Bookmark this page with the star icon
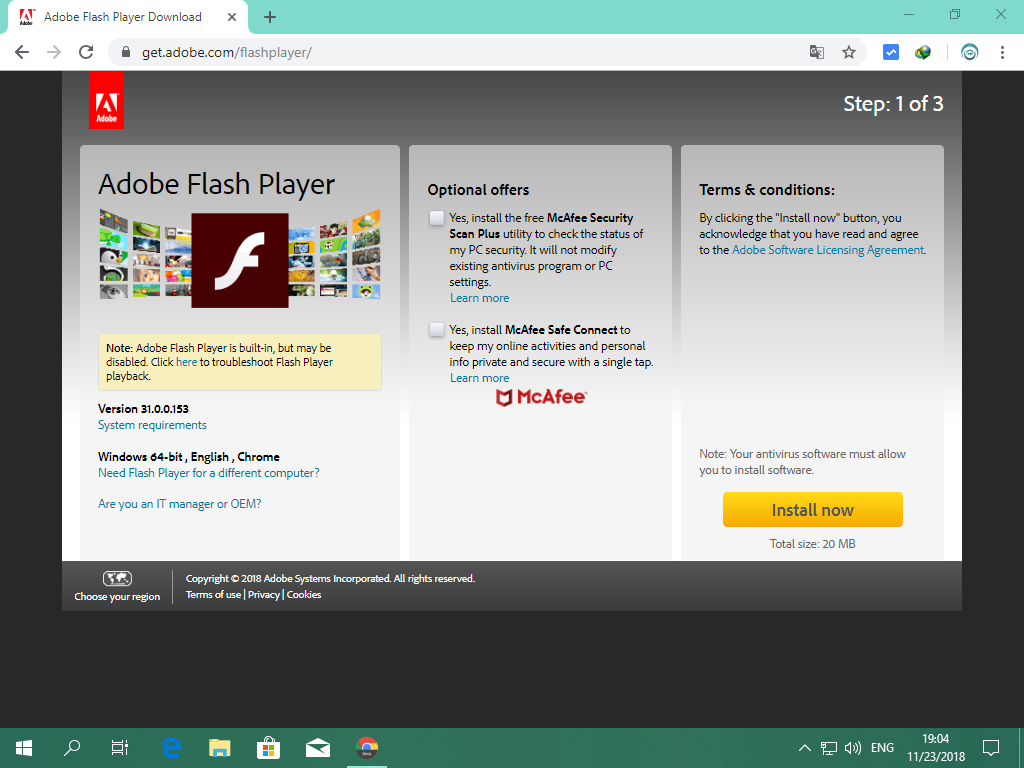 (x=848, y=52)
